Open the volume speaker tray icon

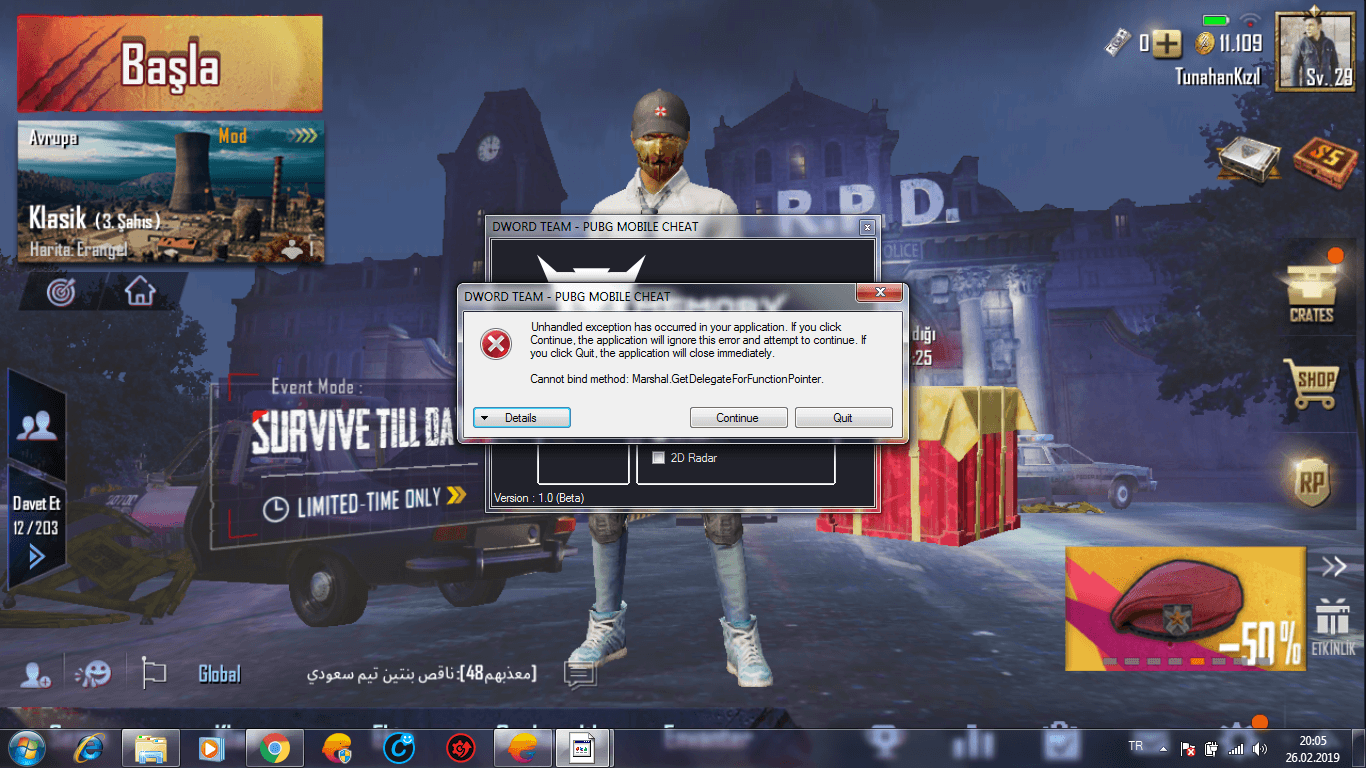click(1260, 748)
